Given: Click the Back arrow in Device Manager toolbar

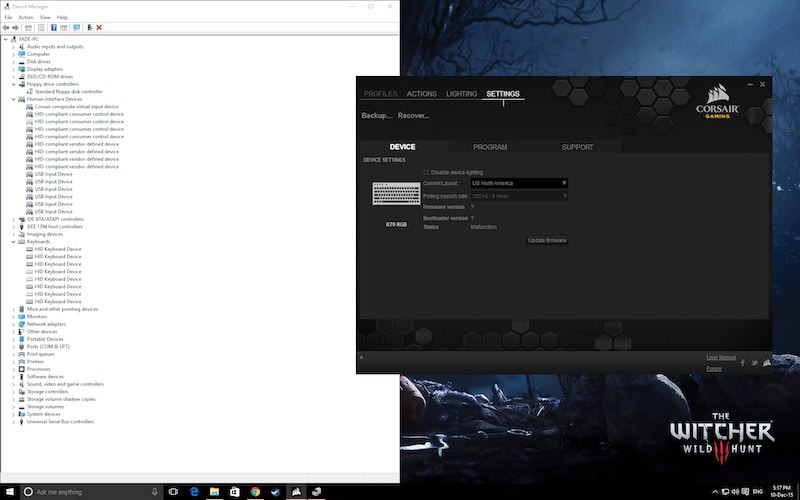Looking at the screenshot, I should click(x=6, y=28).
